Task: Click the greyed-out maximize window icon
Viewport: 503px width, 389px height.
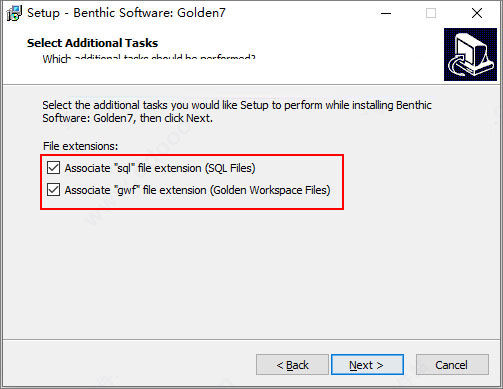Action: (431, 13)
